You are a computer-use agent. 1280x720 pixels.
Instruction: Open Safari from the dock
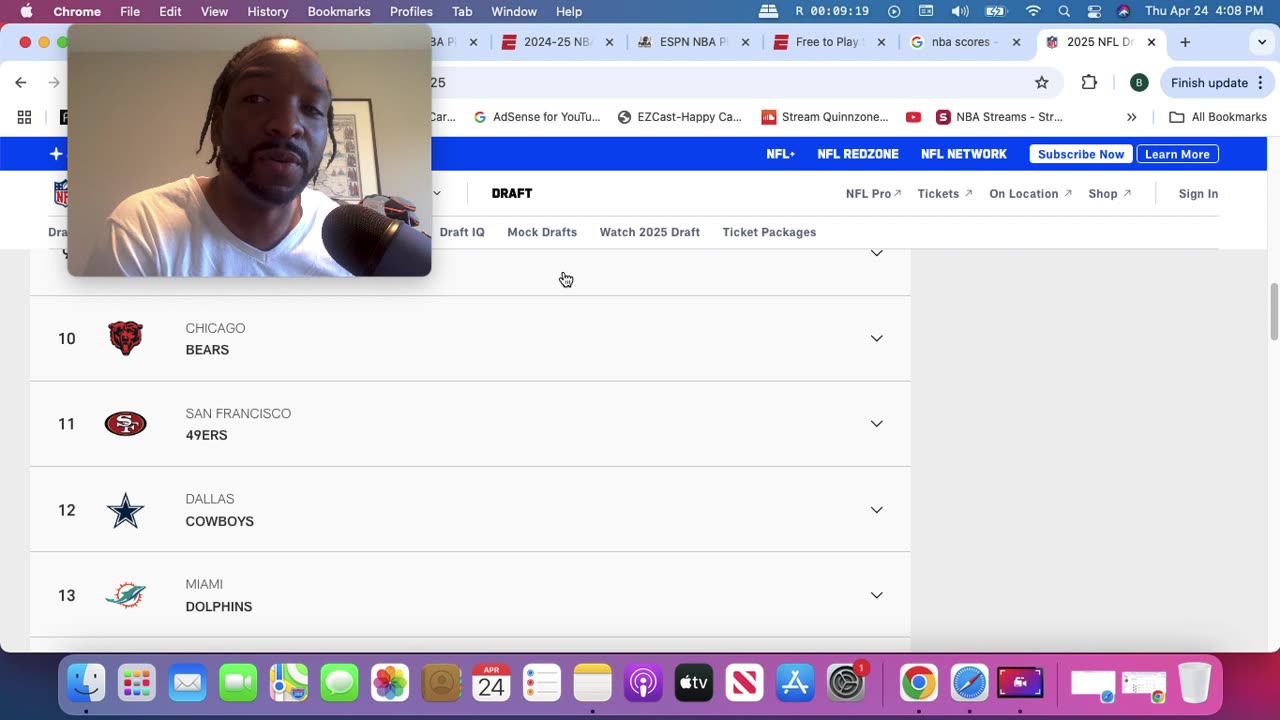click(x=969, y=683)
